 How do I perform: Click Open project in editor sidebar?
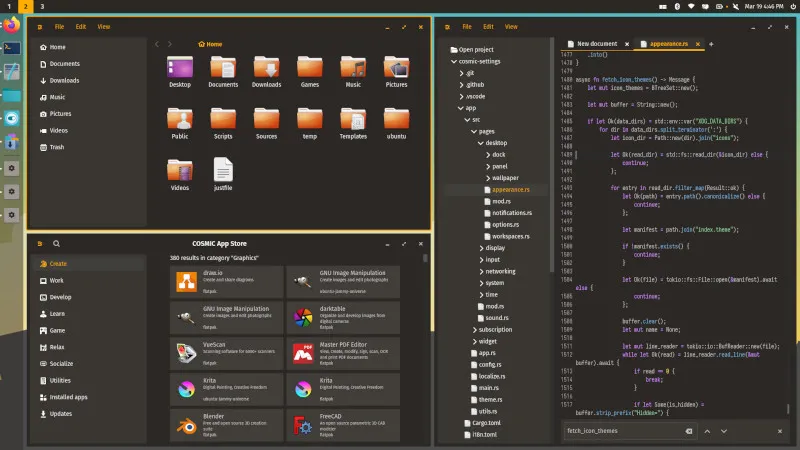(x=472, y=49)
